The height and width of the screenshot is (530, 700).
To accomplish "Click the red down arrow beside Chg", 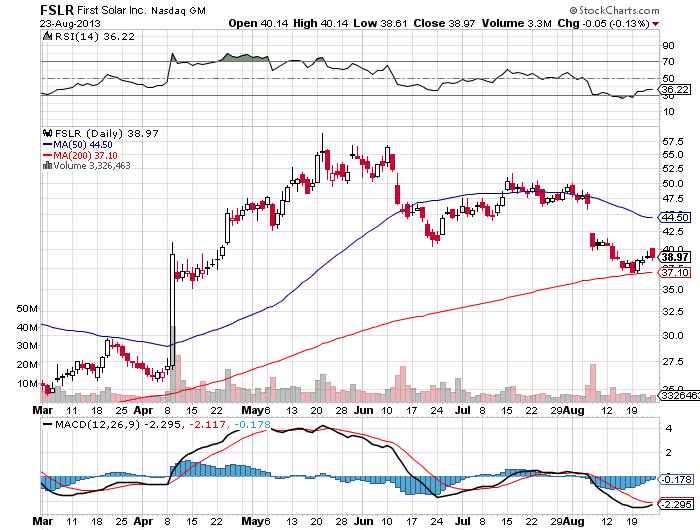I will pyautogui.click(x=655, y=24).
